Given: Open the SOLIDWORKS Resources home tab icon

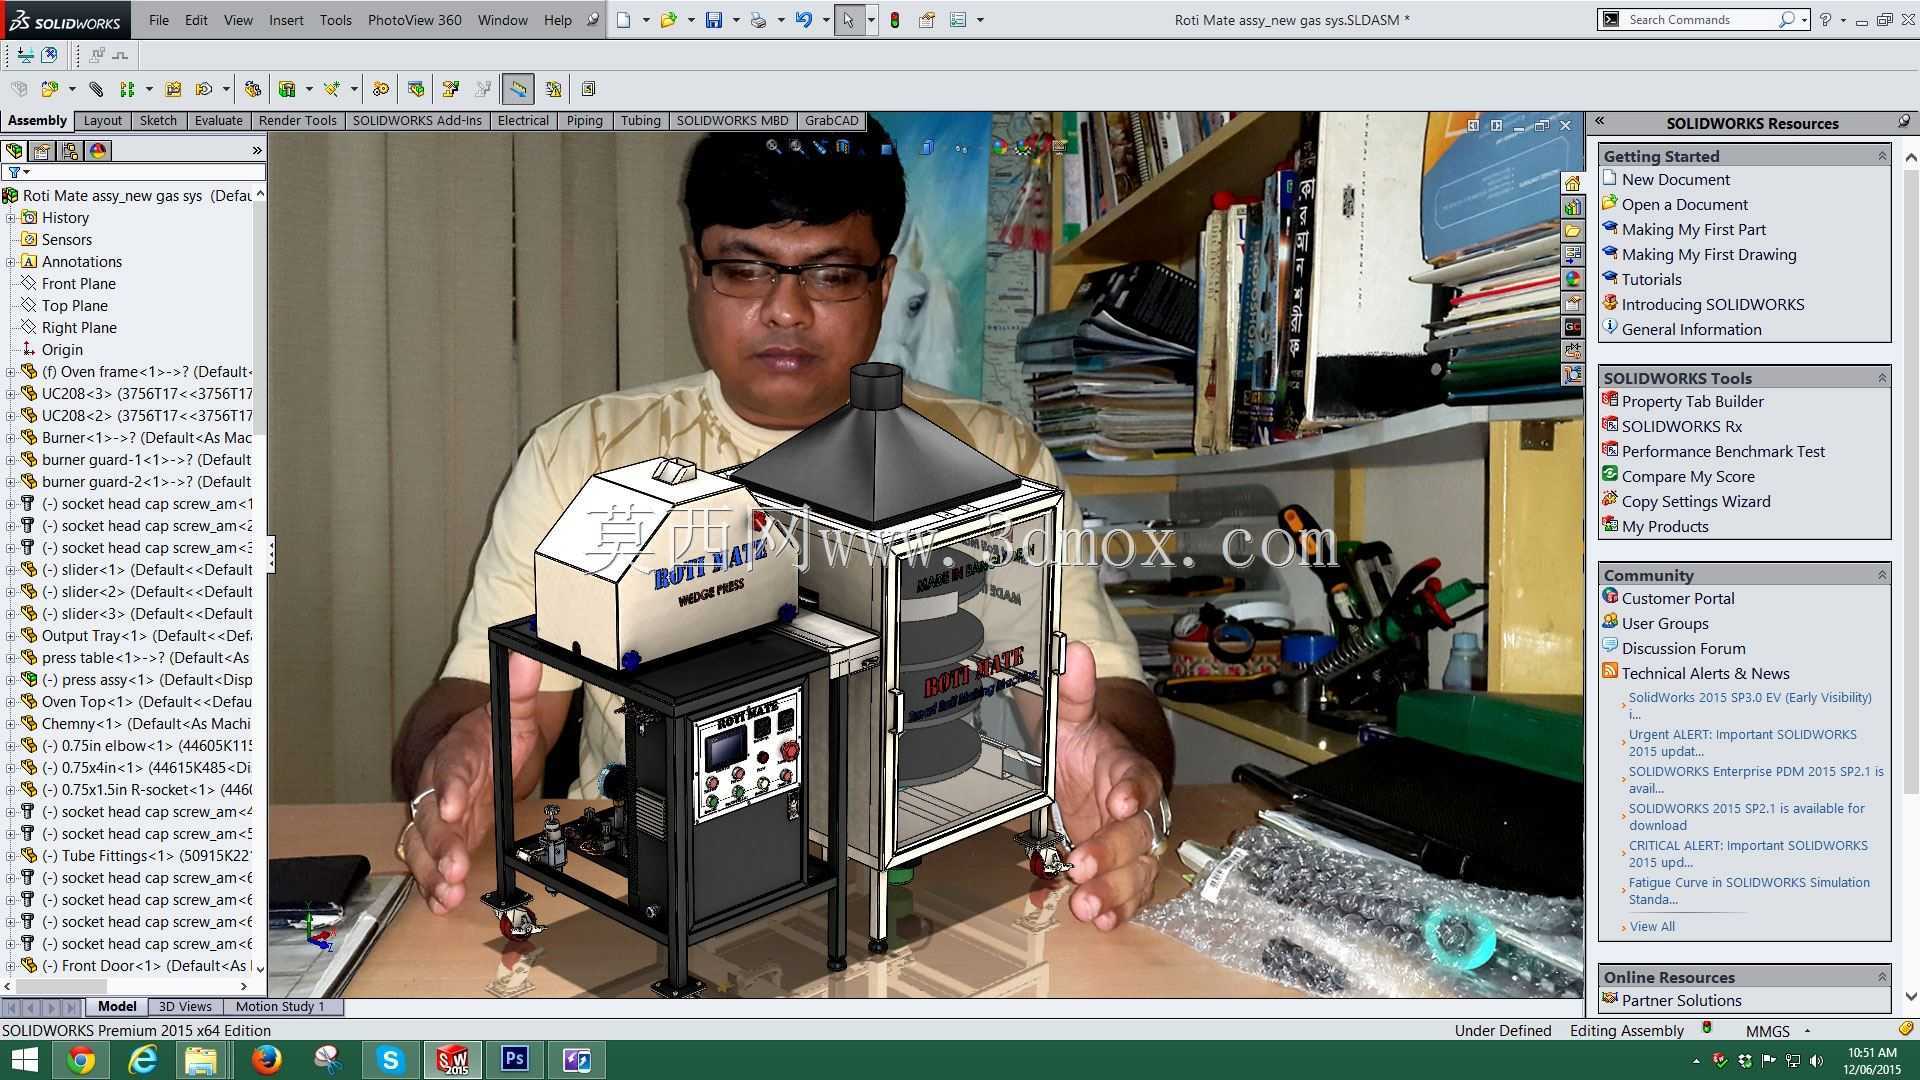Looking at the screenshot, I should coord(1573,183).
